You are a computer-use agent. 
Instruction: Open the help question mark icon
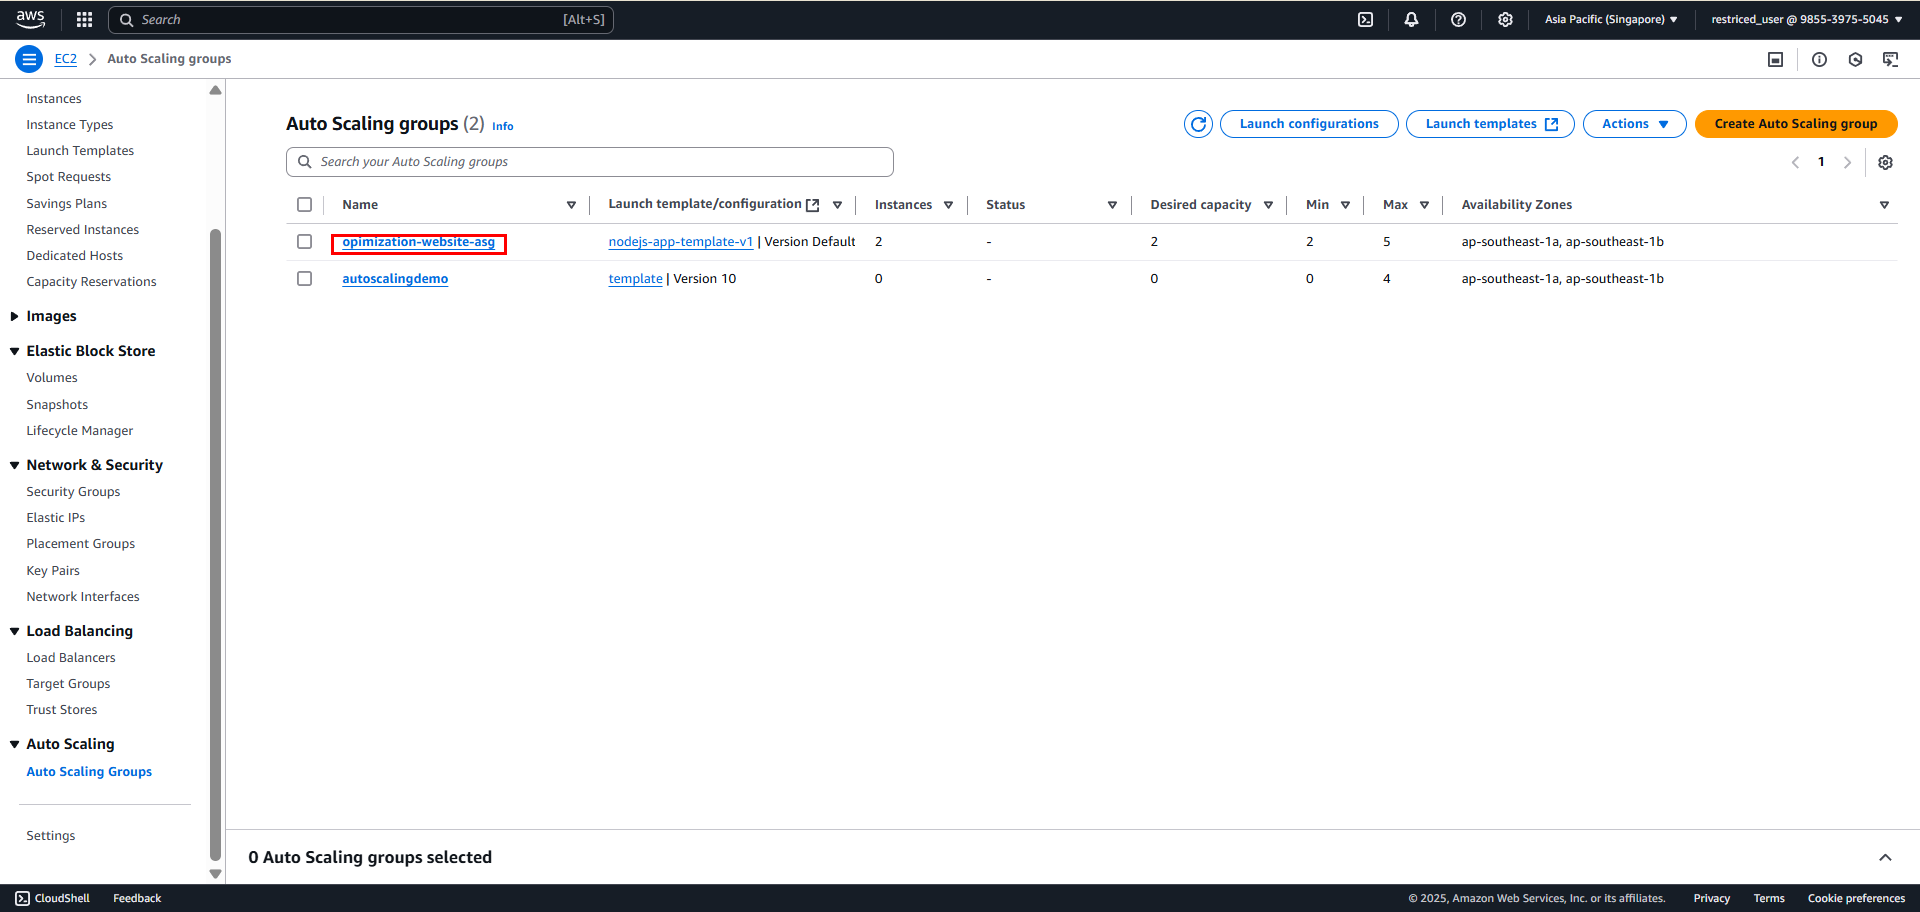point(1458,19)
